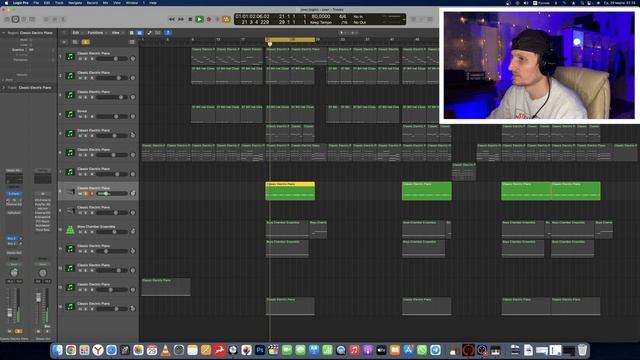This screenshot has height=360, width=640.
Task: Click the volume slider of Boys Chamber Ensemble
Action: pos(111,232)
